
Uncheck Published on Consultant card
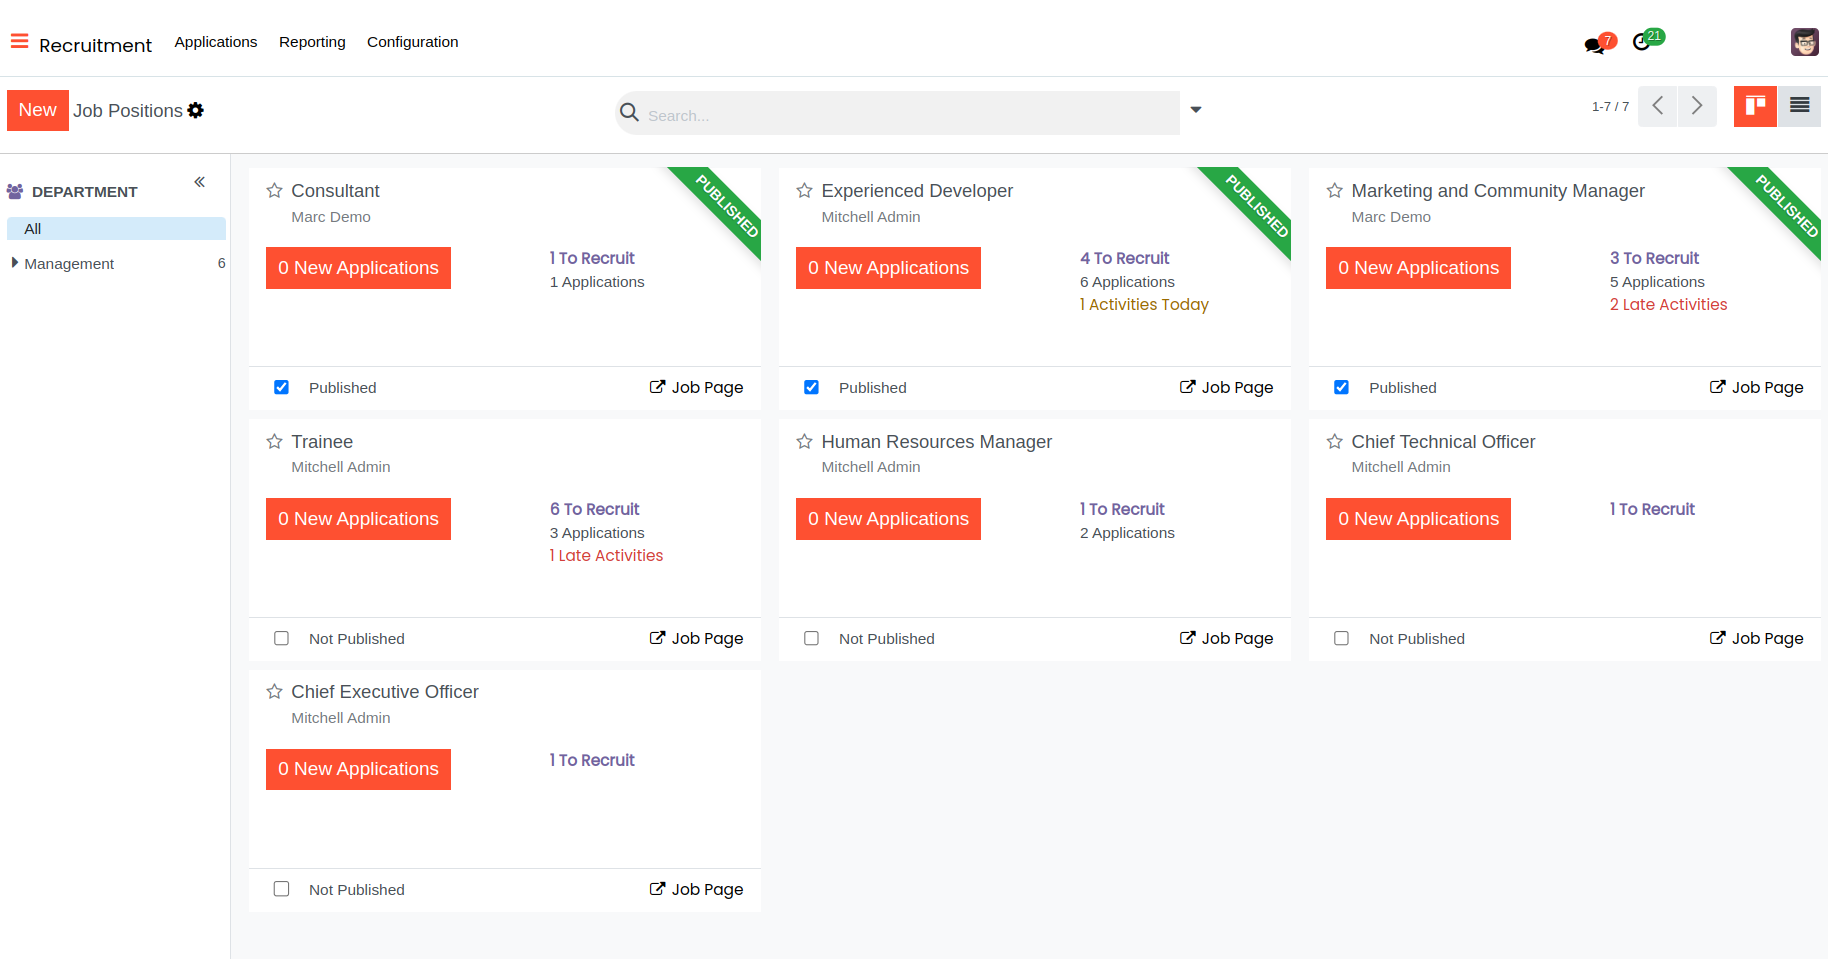pos(282,388)
